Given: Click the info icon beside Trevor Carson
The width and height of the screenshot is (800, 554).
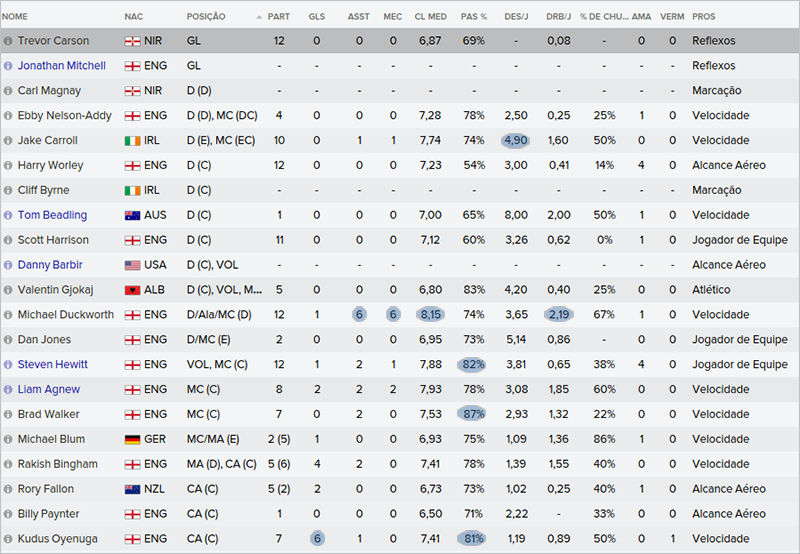Looking at the screenshot, I should [9, 41].
